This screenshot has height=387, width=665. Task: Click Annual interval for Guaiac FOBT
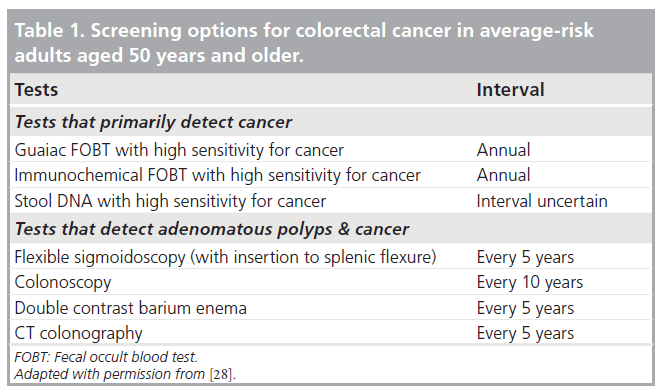503,150
